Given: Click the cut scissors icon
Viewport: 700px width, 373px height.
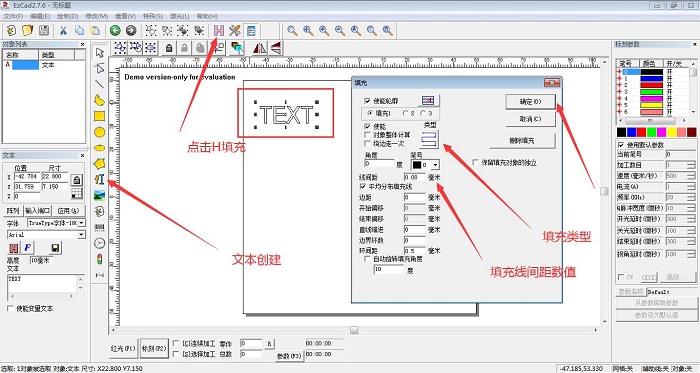Looking at the screenshot, I should 63,30.
